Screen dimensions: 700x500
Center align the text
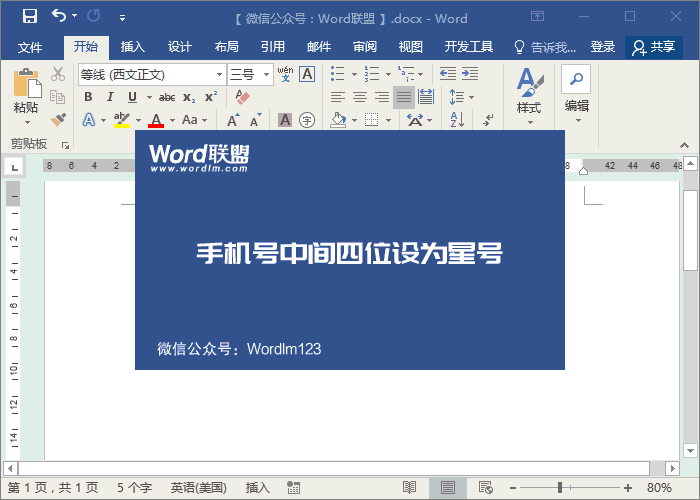(x=360, y=97)
